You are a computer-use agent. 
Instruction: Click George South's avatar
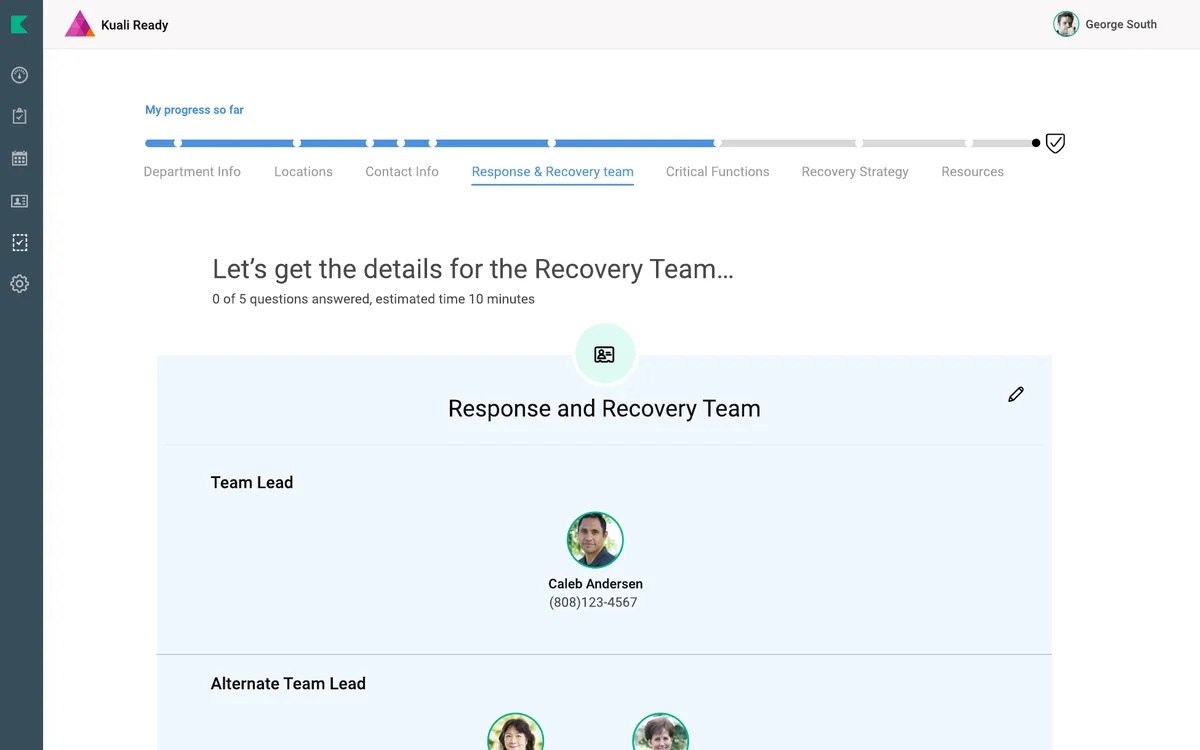(1066, 24)
